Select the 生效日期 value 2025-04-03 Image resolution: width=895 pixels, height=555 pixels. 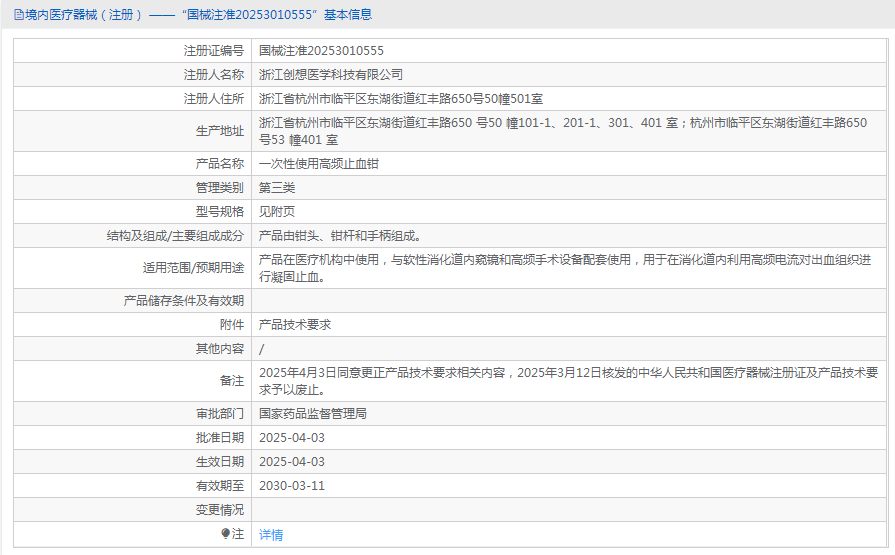point(292,462)
